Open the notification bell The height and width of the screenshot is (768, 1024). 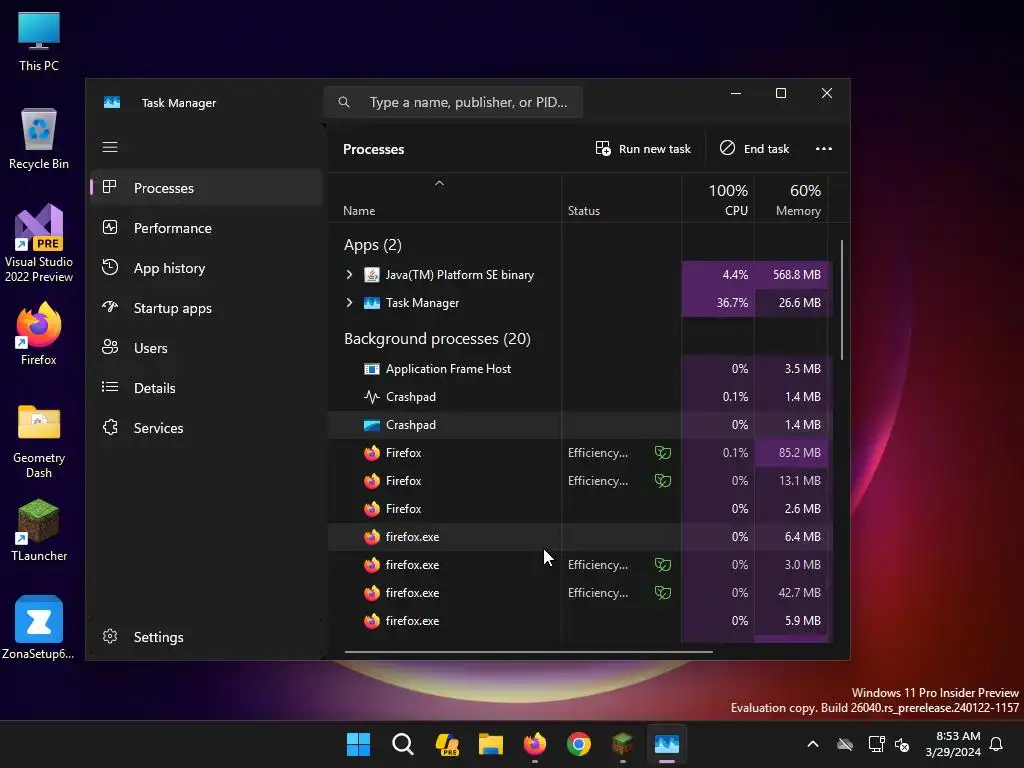pos(997,744)
